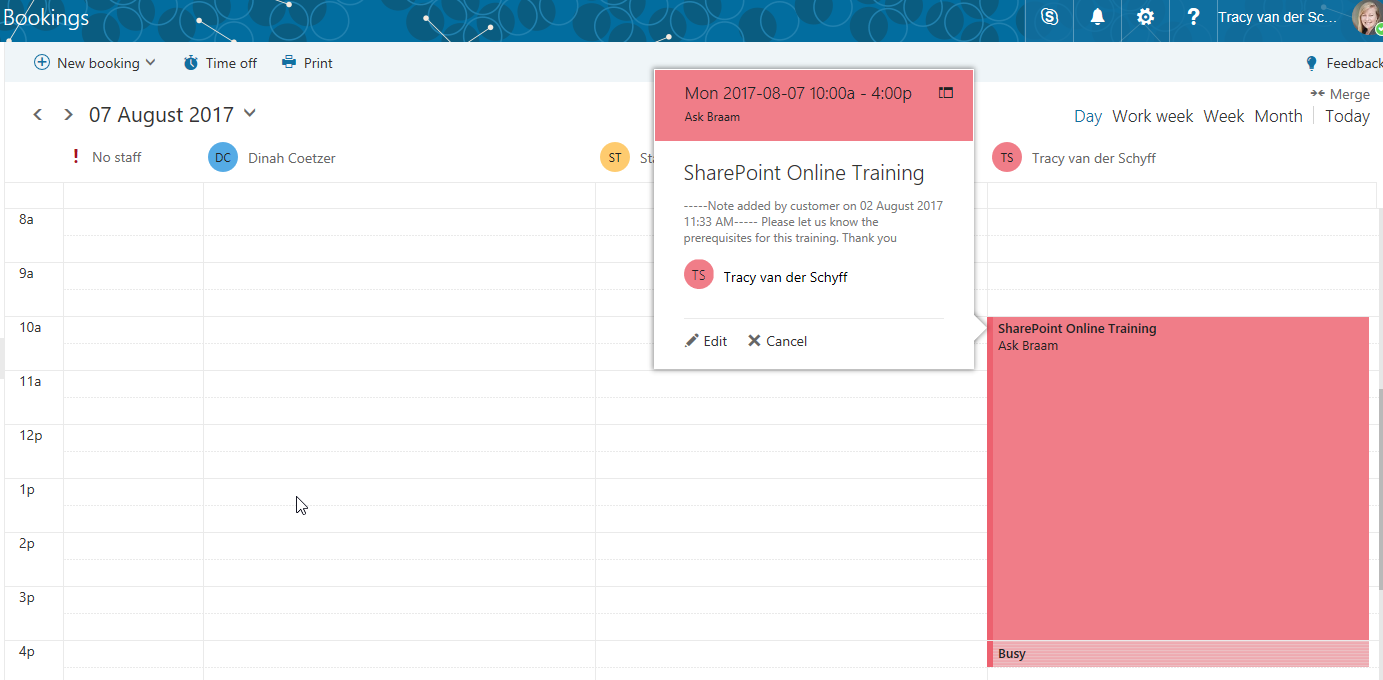Image resolution: width=1383 pixels, height=680 pixels.
Task: Switch to Month view
Action: pos(1278,116)
